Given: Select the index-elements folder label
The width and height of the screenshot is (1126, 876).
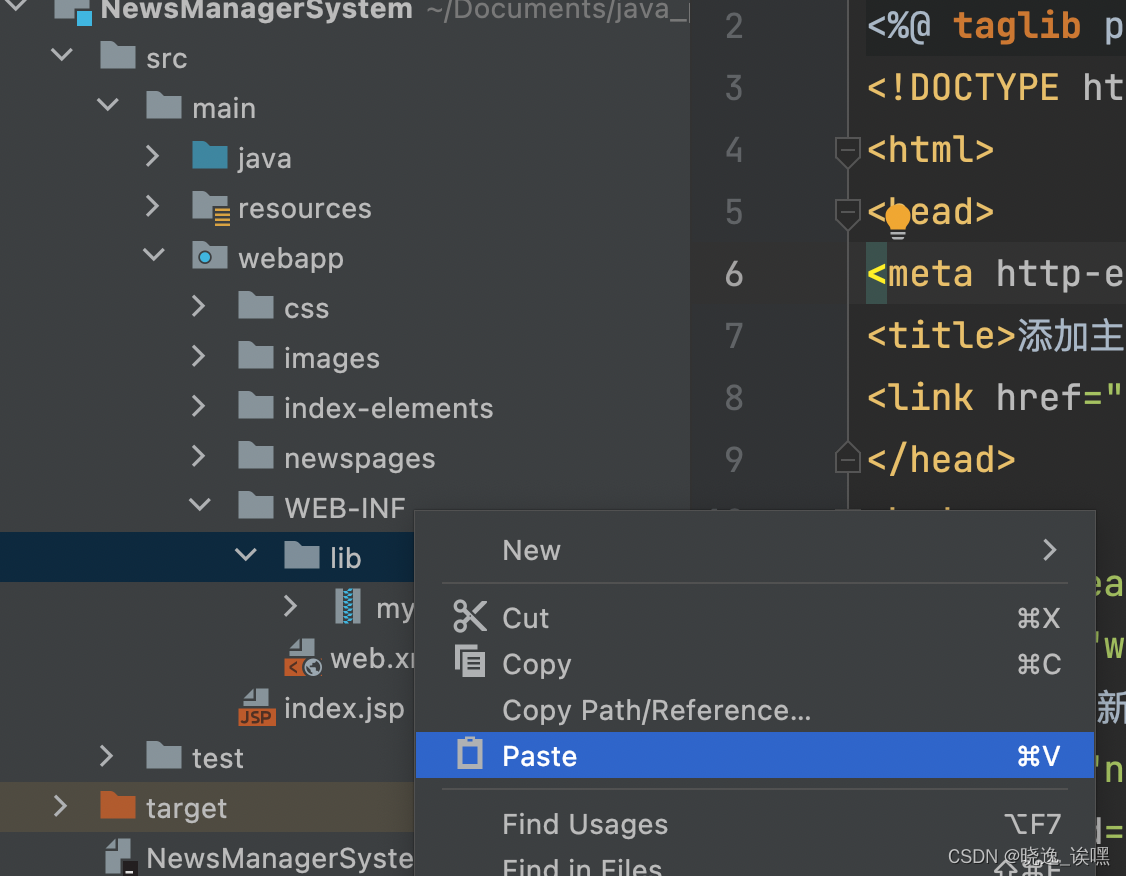Looking at the screenshot, I should coord(388,408).
